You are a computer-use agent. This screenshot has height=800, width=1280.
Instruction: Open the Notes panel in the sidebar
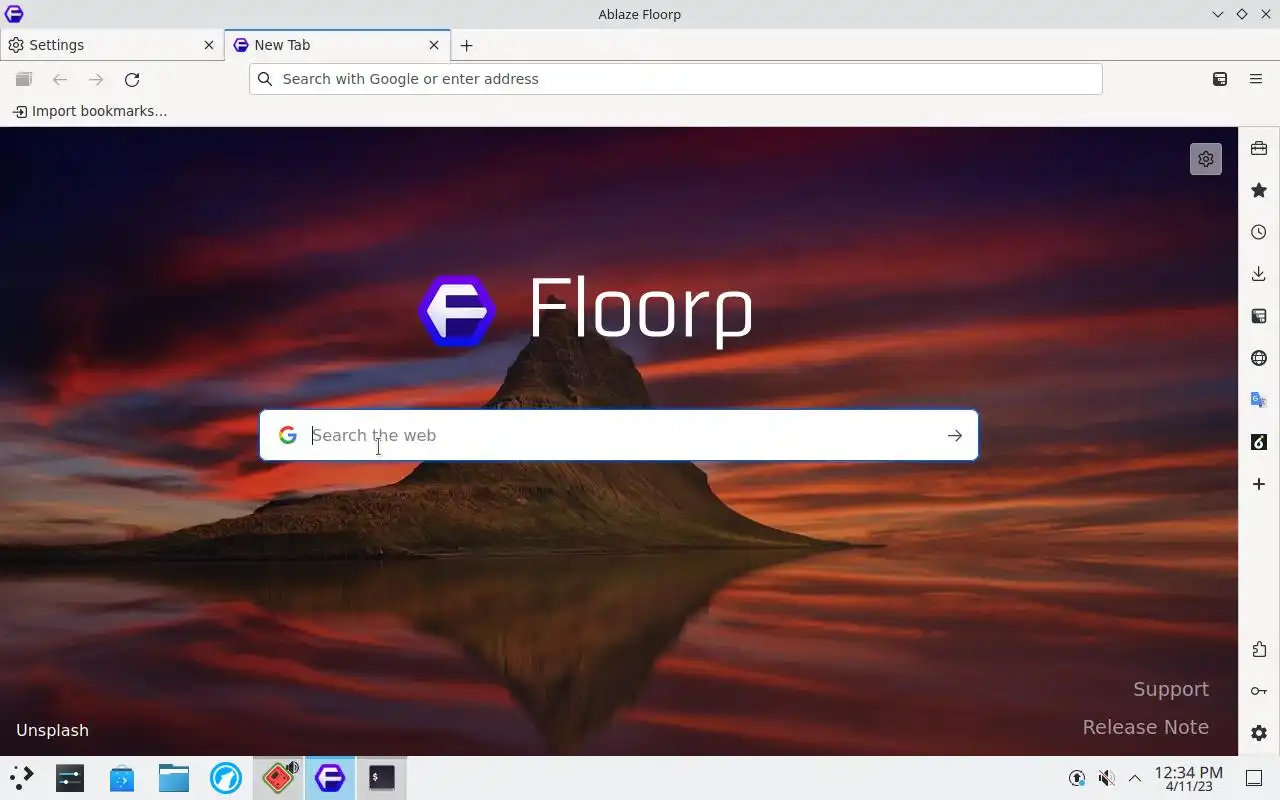(x=1259, y=316)
